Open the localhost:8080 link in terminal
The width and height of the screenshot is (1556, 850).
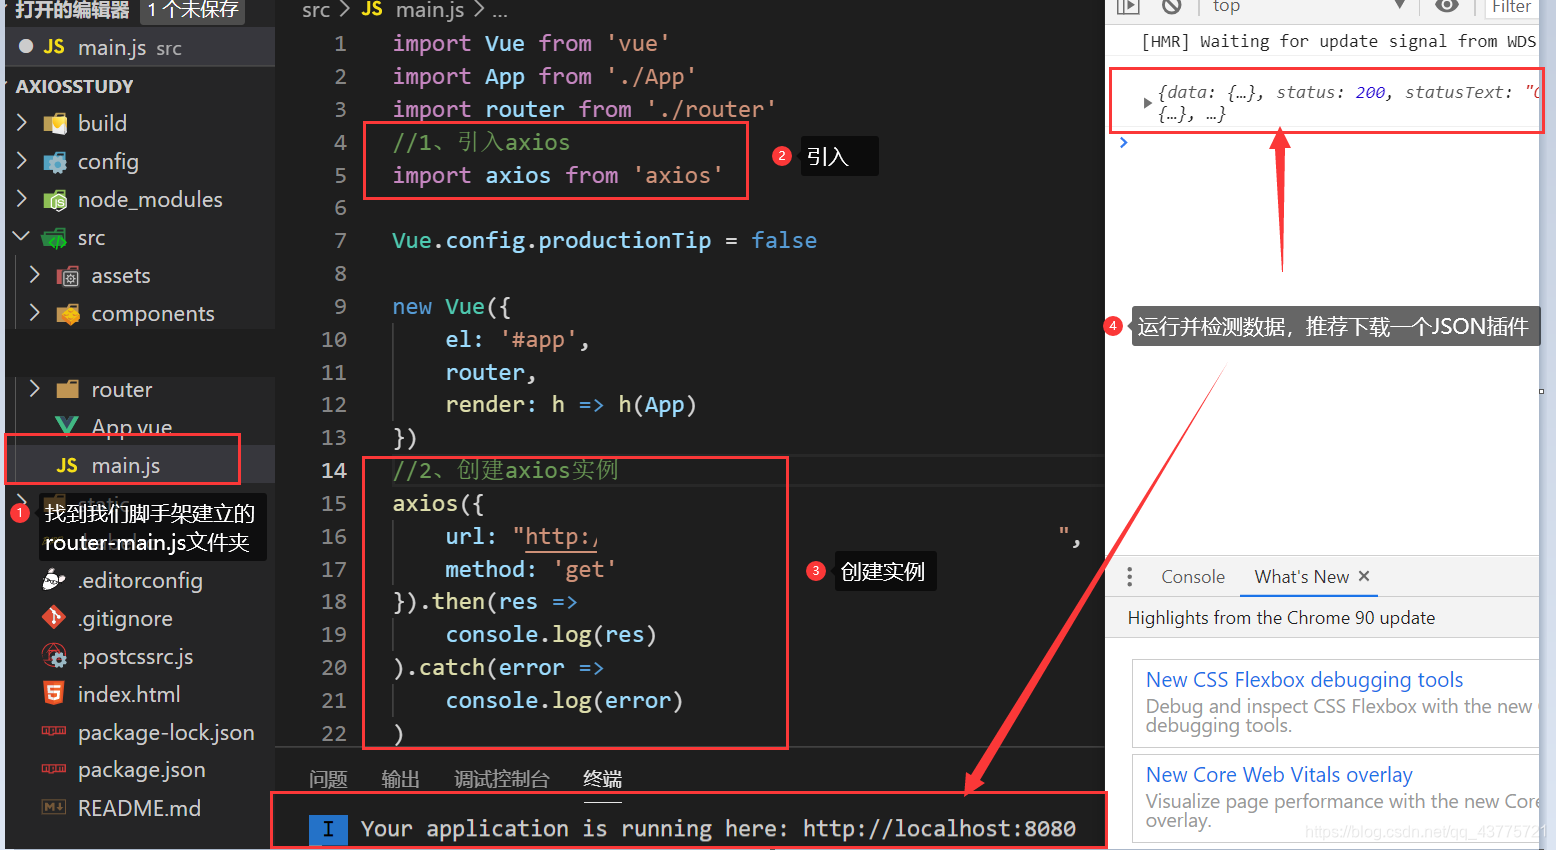coord(939,828)
